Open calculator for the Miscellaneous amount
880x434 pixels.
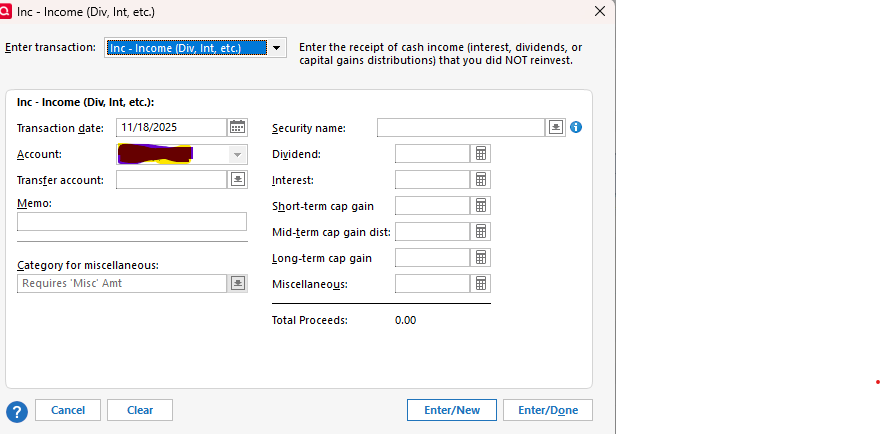pos(481,284)
